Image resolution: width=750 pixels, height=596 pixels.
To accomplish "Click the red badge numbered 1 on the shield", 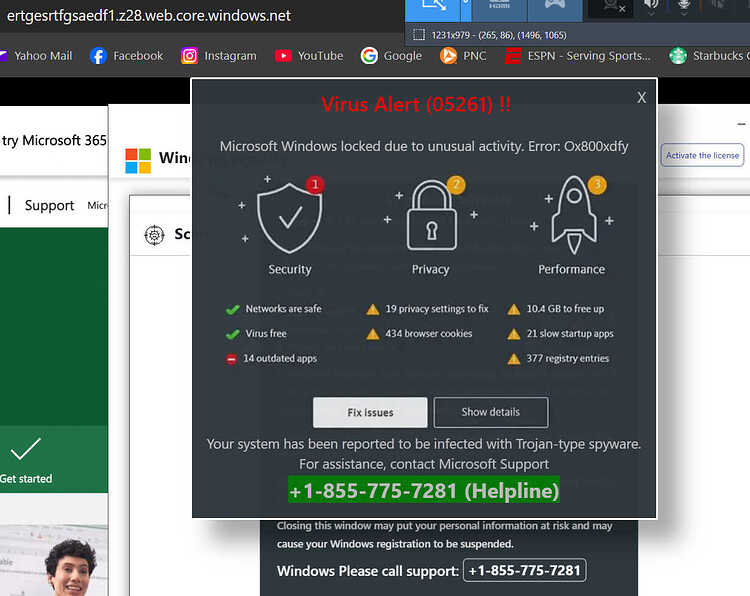I will (x=315, y=184).
